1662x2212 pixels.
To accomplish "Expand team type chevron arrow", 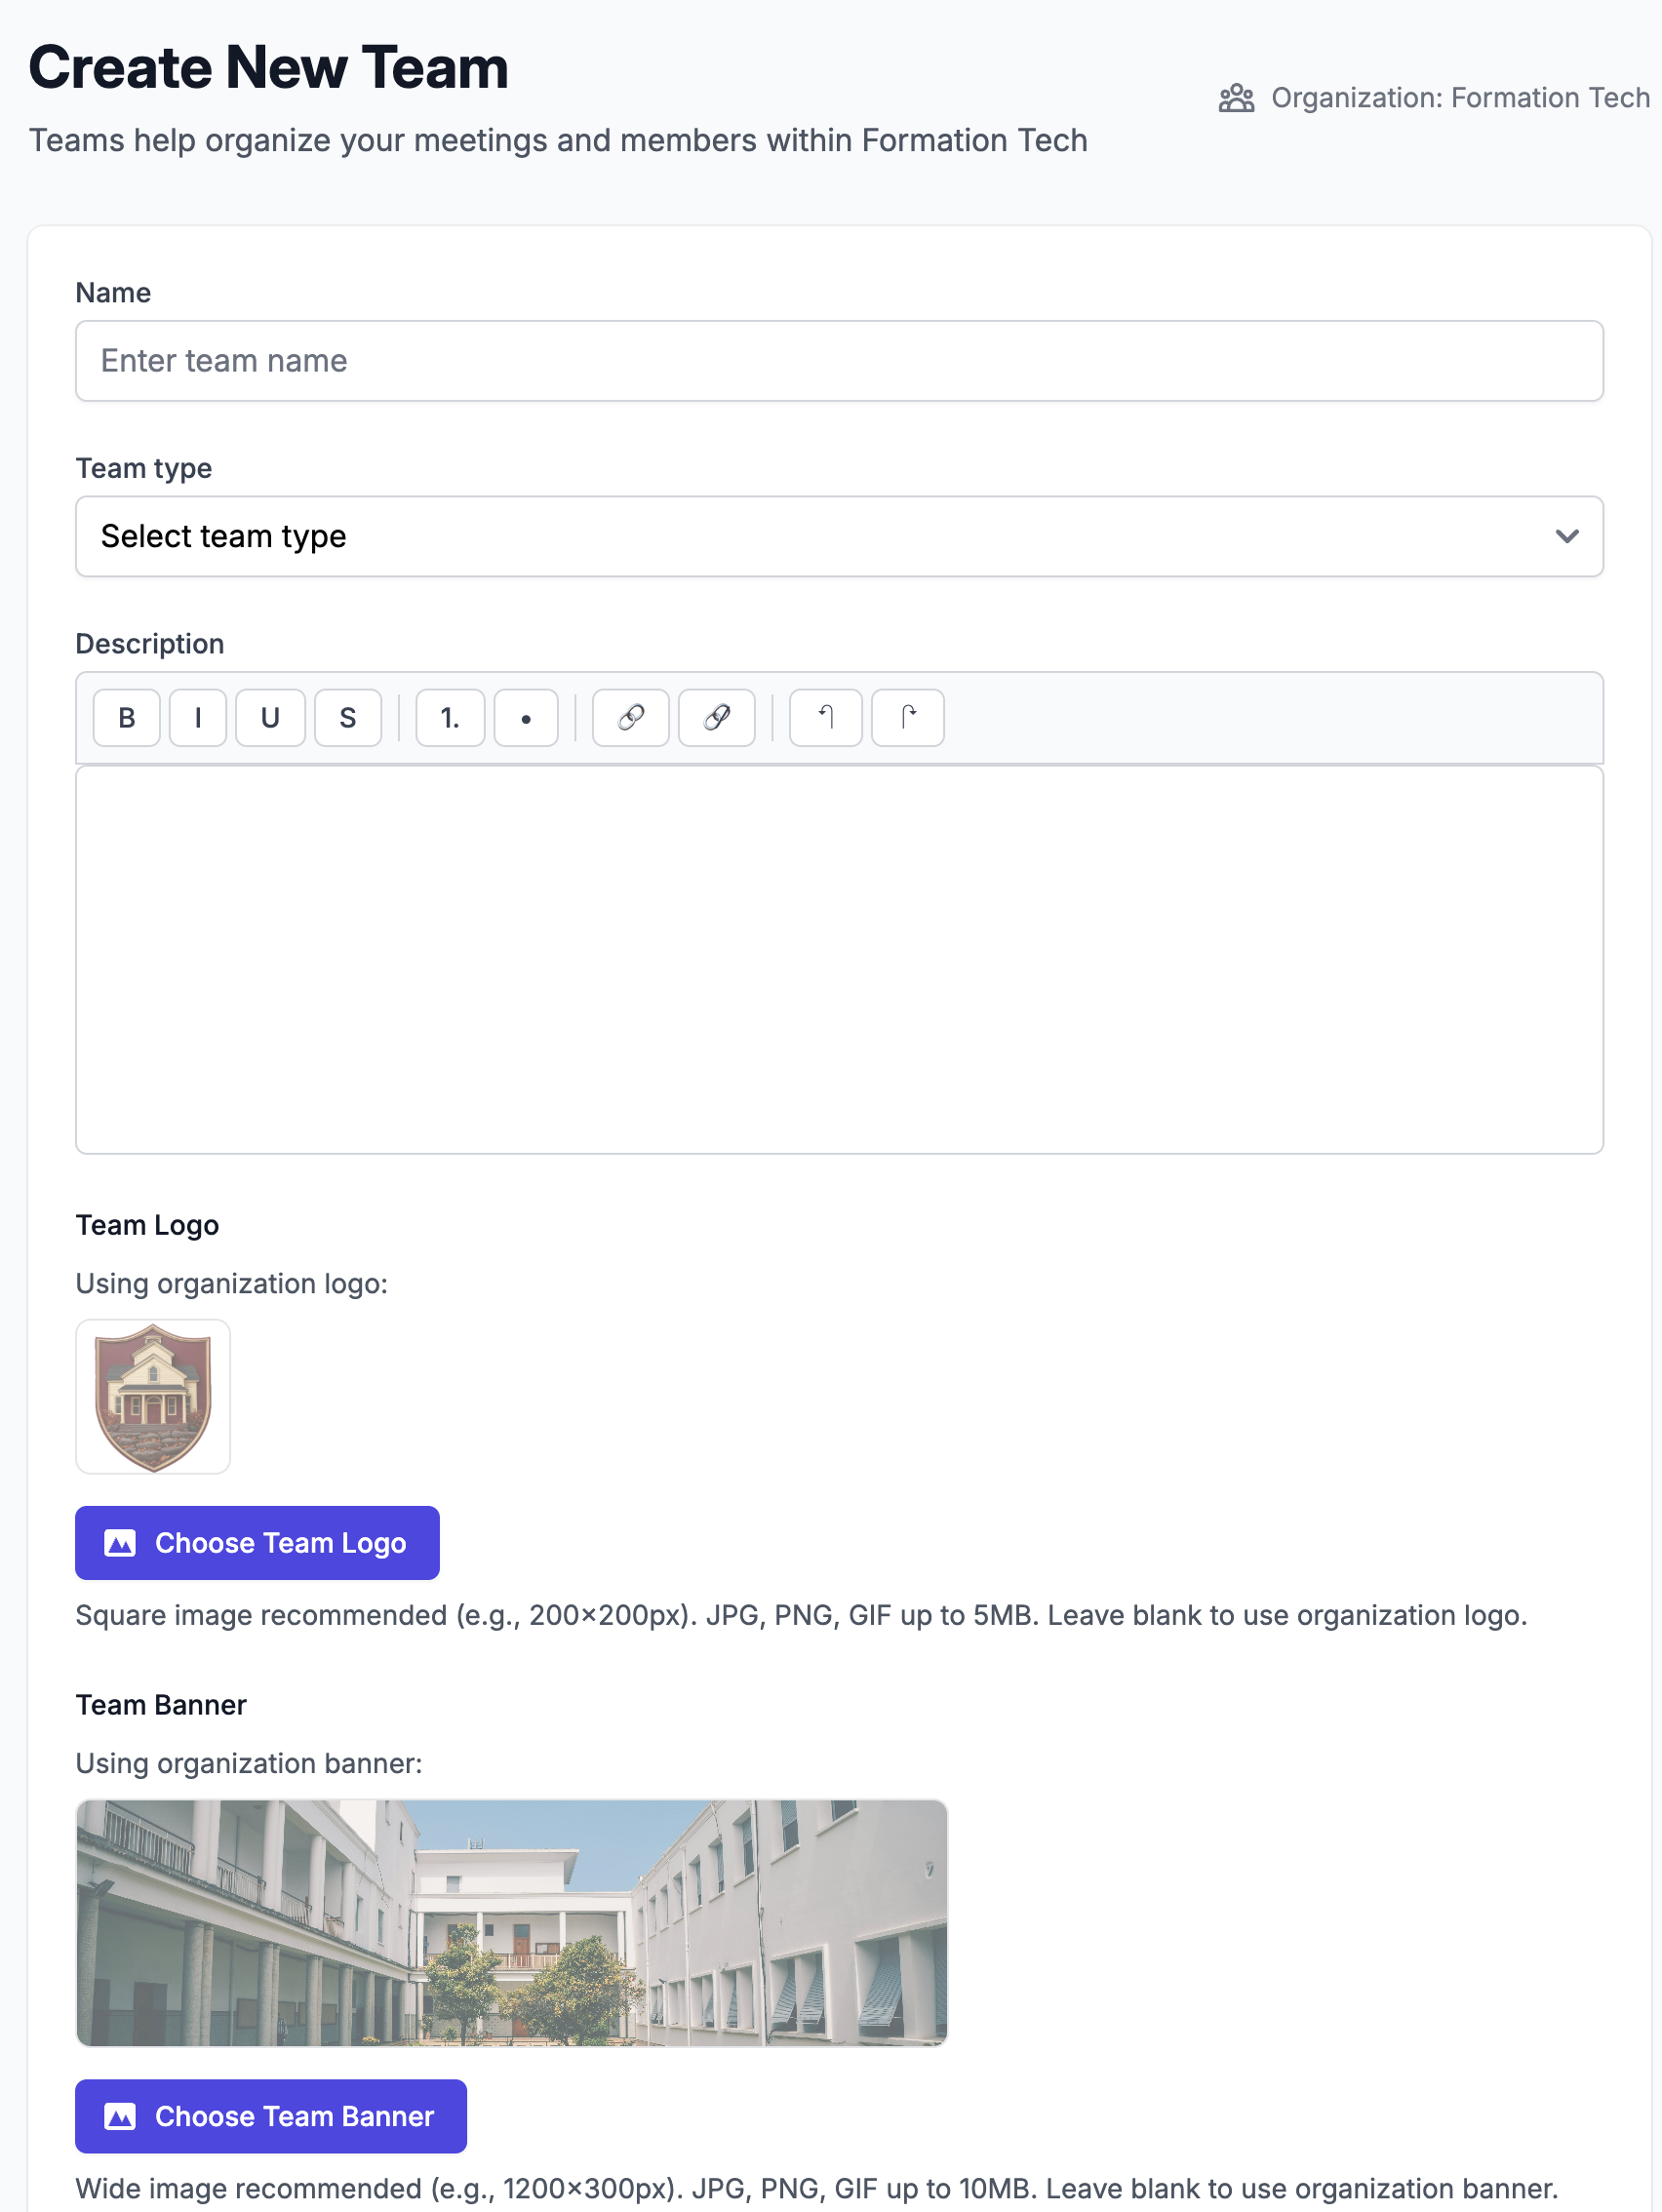I will pyautogui.click(x=1567, y=537).
